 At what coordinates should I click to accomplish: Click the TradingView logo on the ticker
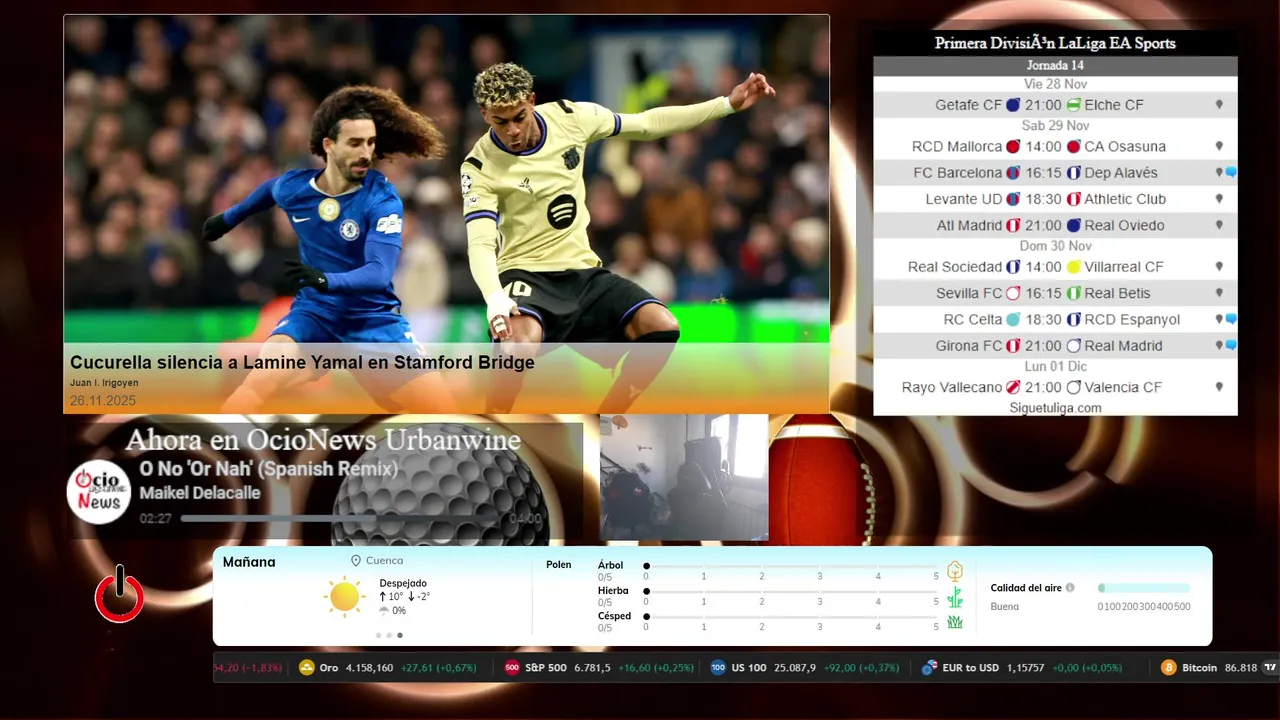click(1270, 668)
